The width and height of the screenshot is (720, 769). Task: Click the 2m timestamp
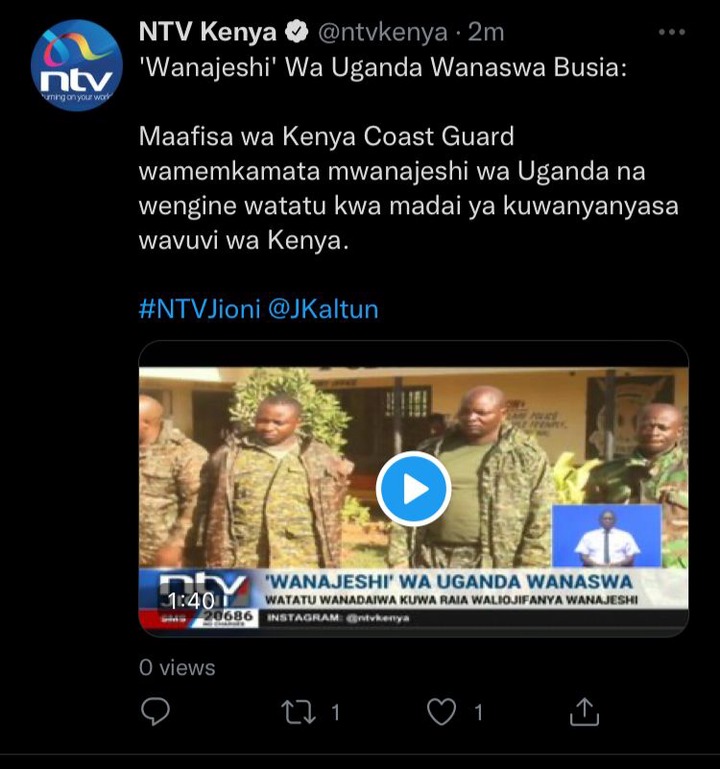click(x=486, y=33)
